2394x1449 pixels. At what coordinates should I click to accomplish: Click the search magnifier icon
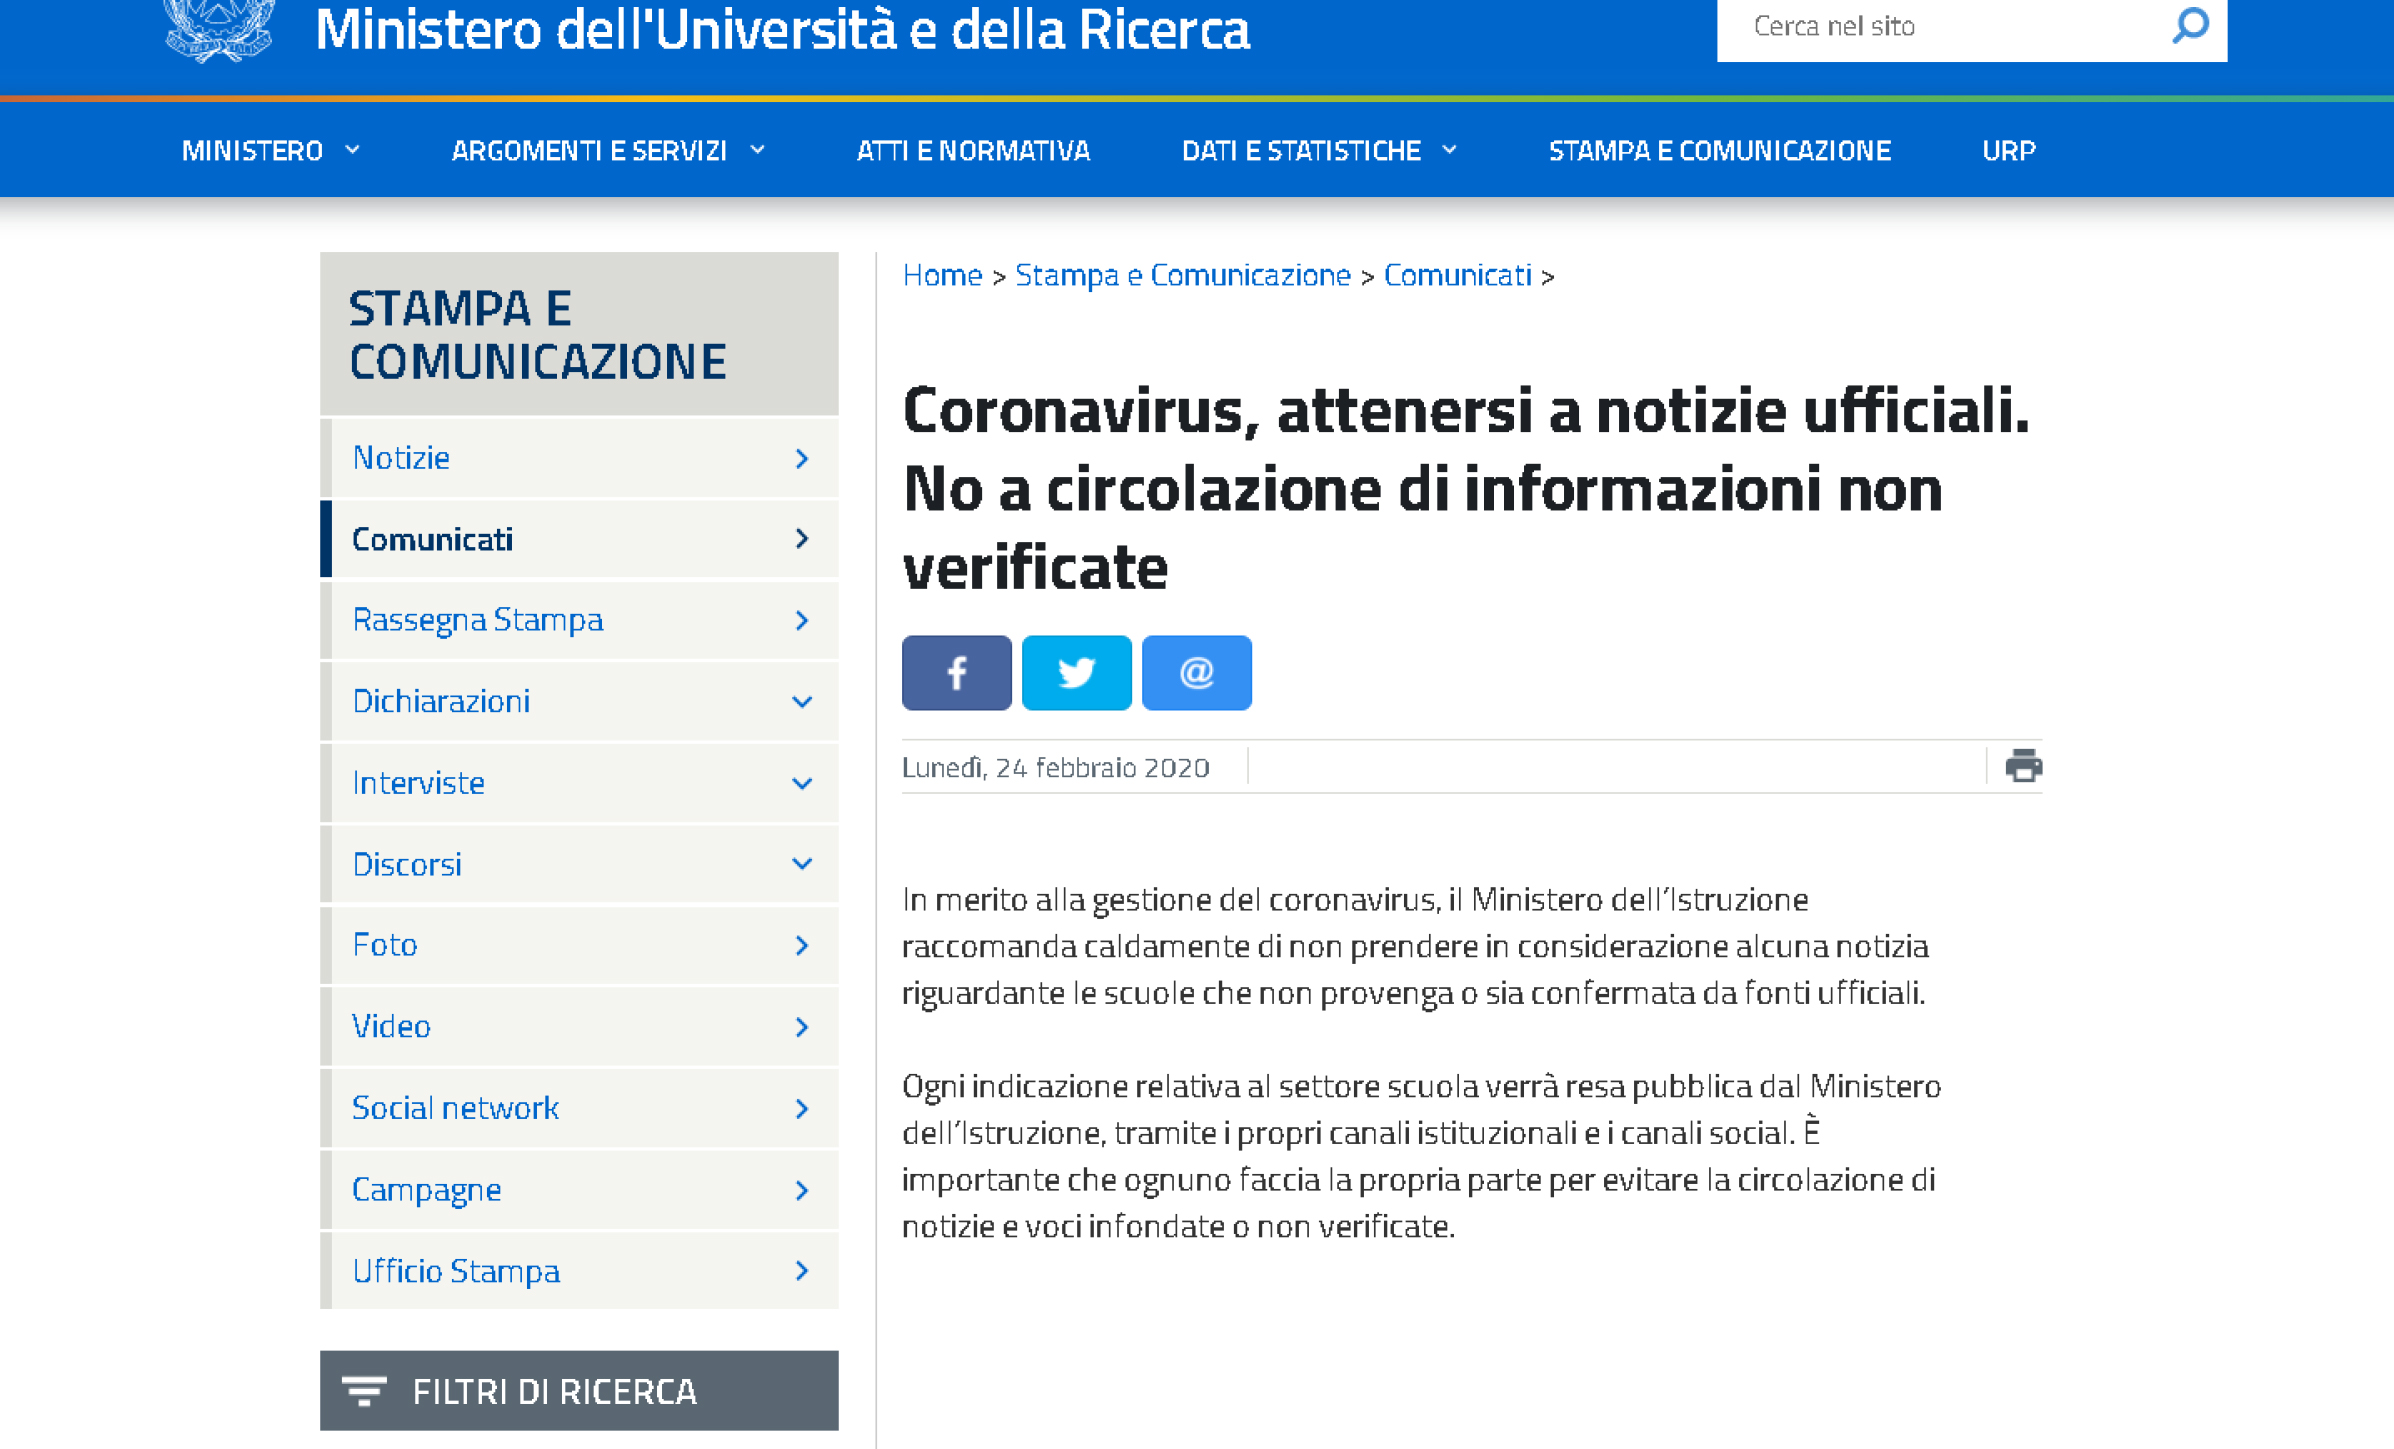tap(2190, 26)
